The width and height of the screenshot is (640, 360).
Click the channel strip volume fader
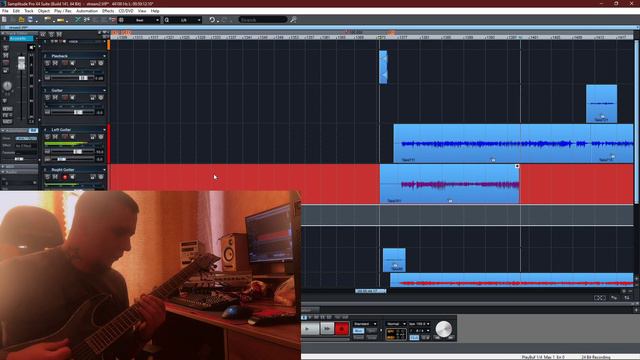coord(21,63)
